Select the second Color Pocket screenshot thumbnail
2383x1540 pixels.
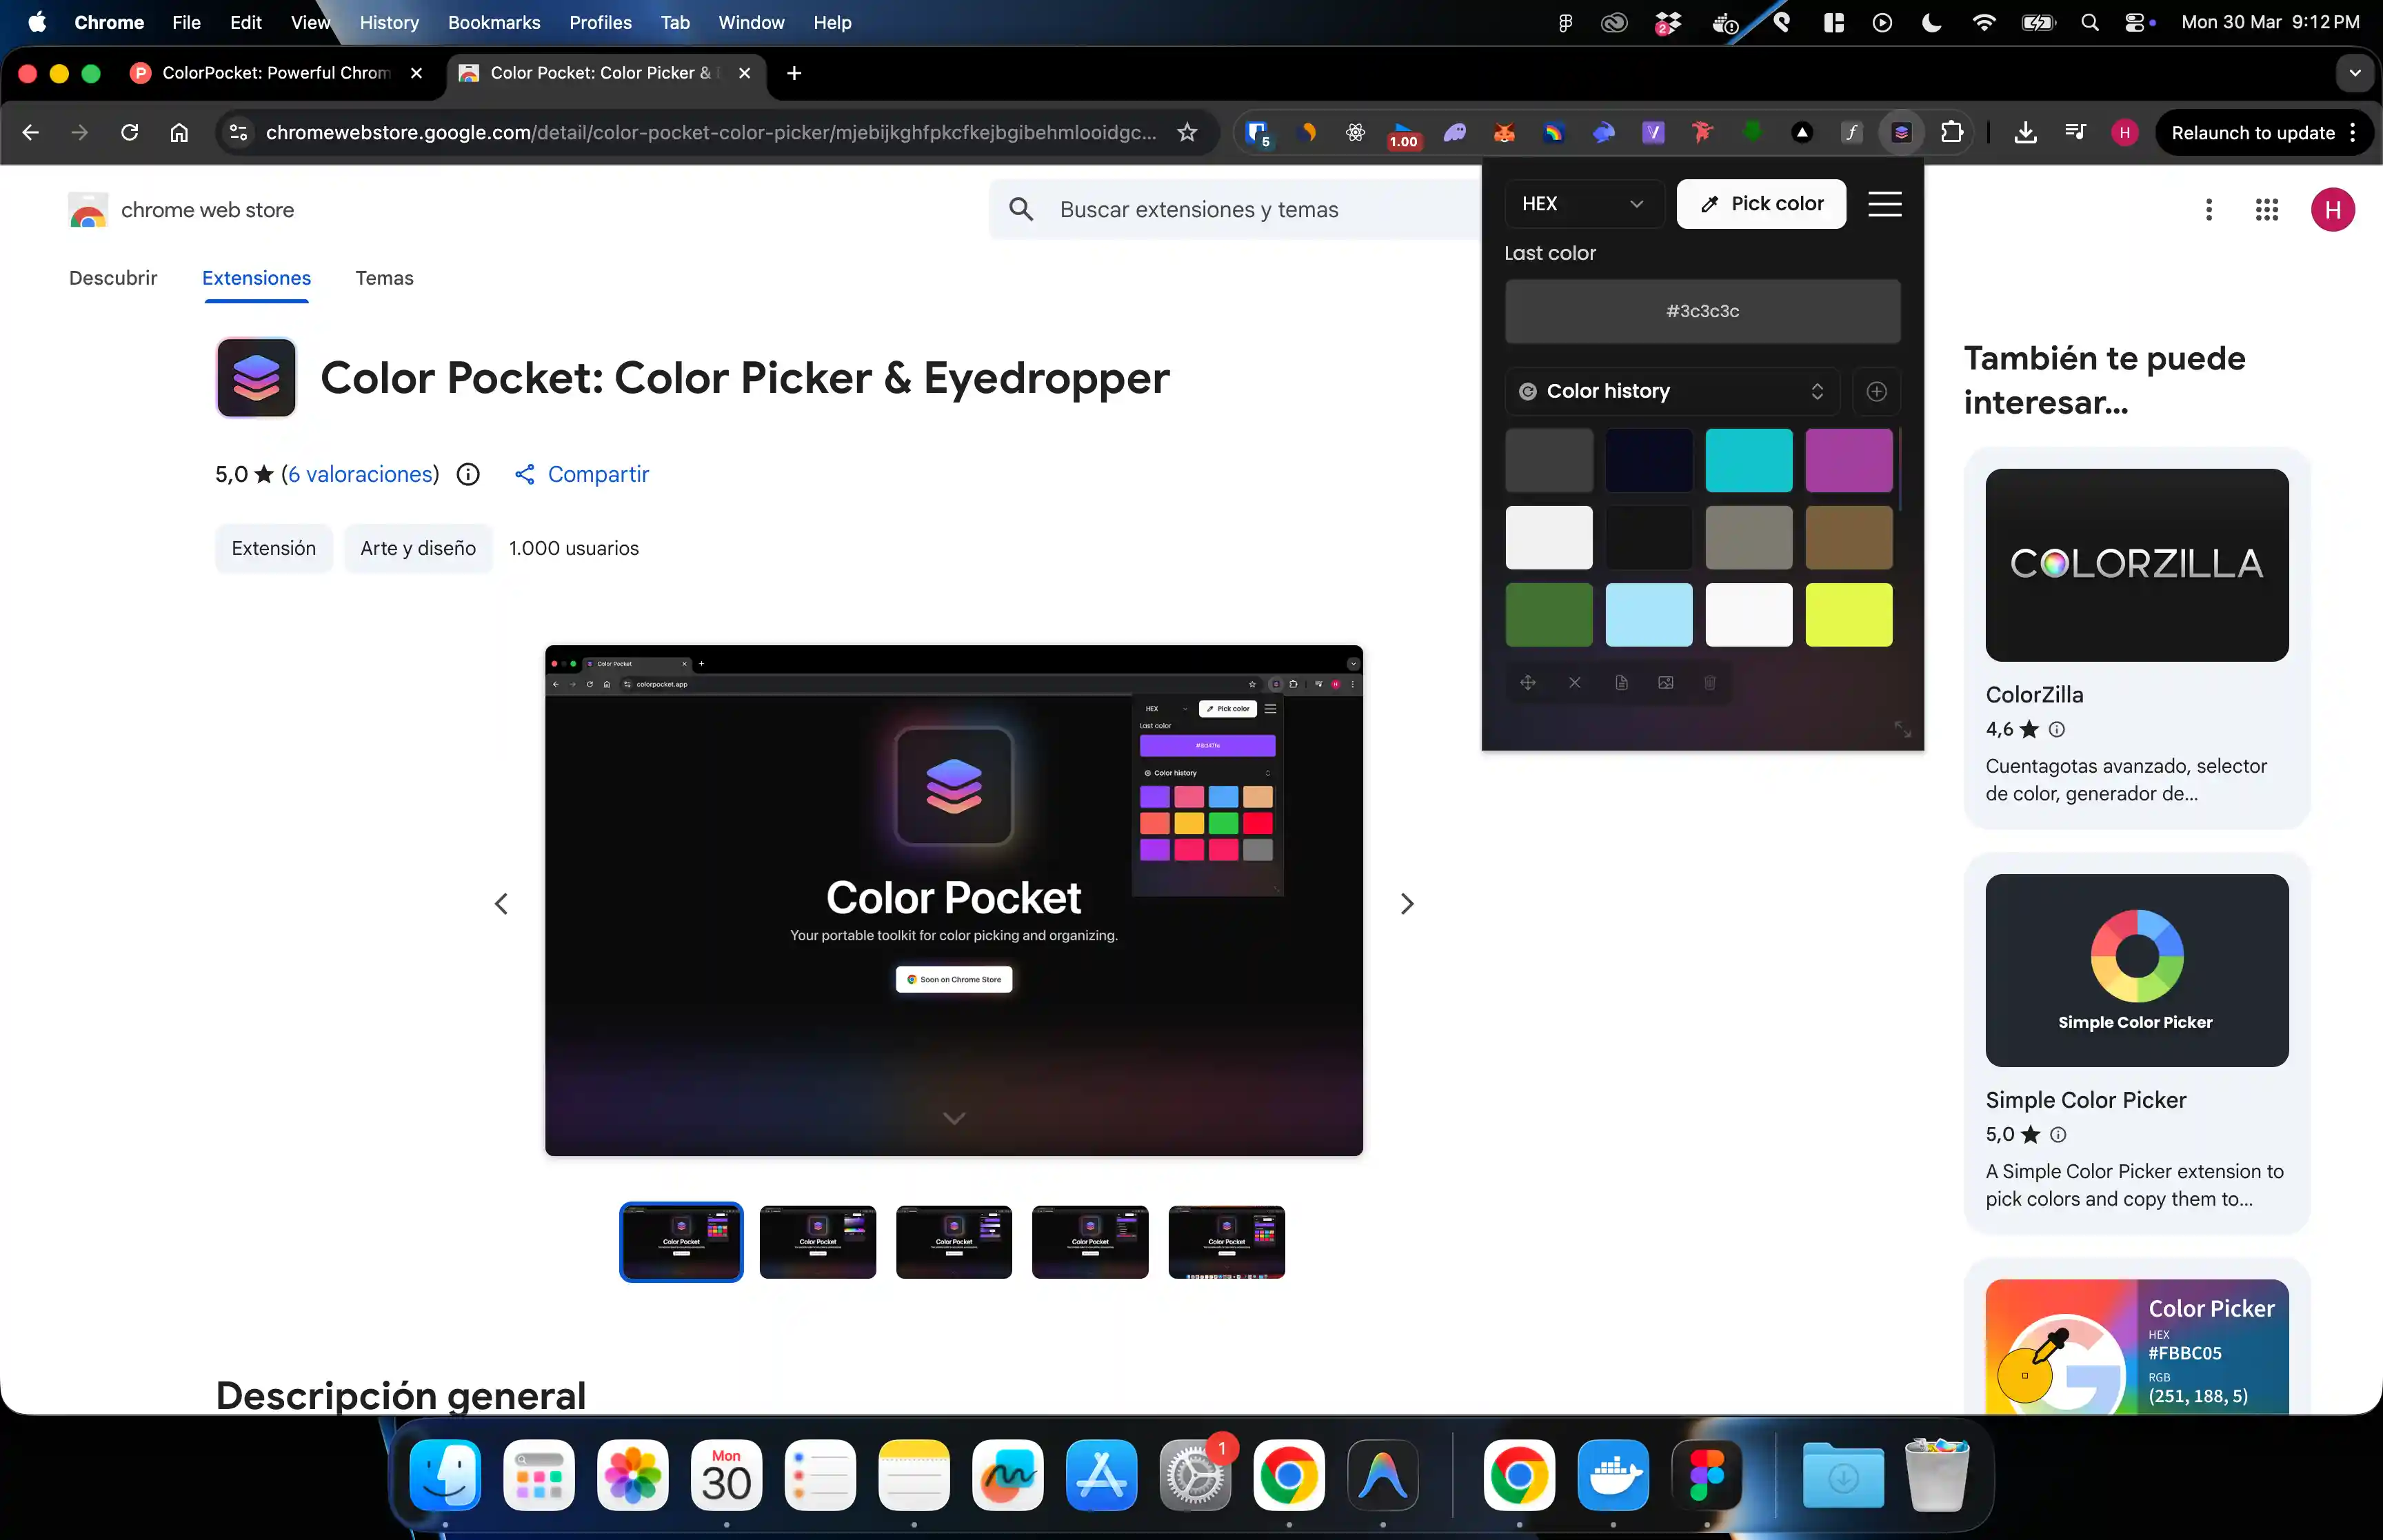coord(817,1242)
